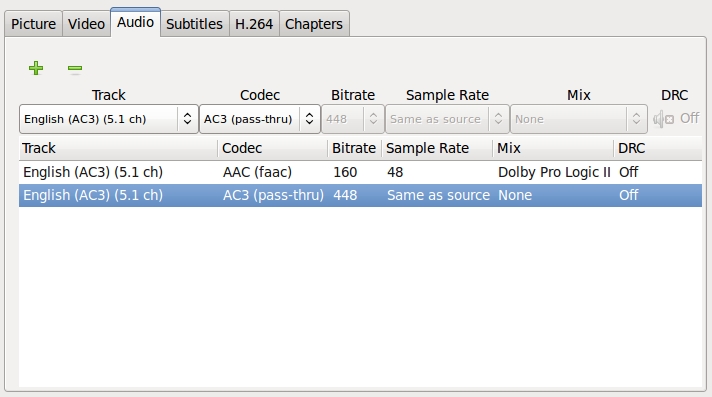Open the Subtitles tab

click(x=194, y=24)
